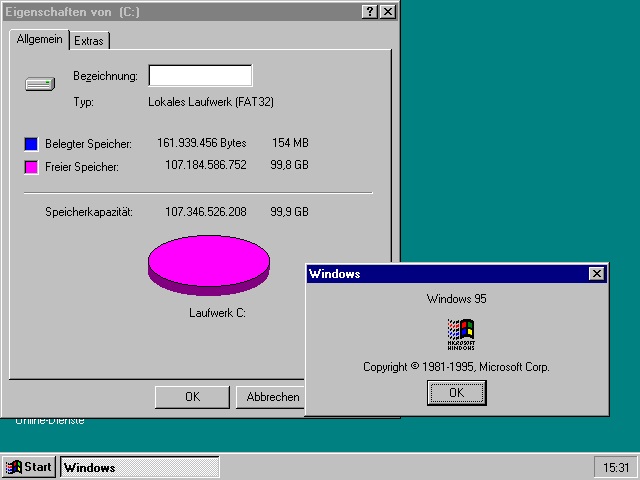Select the Windows taskbar button
The height and width of the screenshot is (480, 640).
140,467
